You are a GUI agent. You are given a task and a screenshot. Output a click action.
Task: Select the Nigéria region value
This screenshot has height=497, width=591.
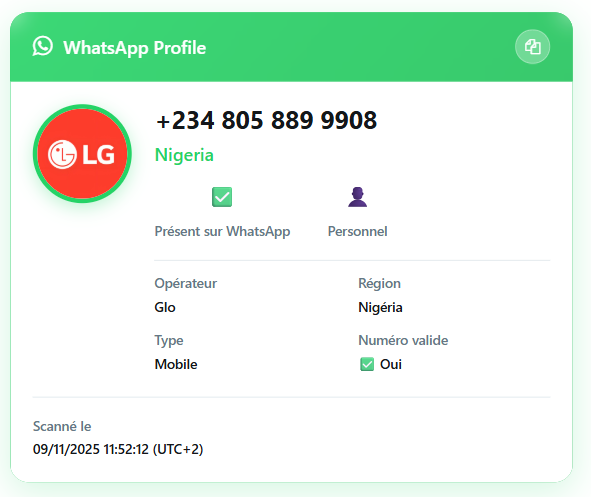pos(380,307)
